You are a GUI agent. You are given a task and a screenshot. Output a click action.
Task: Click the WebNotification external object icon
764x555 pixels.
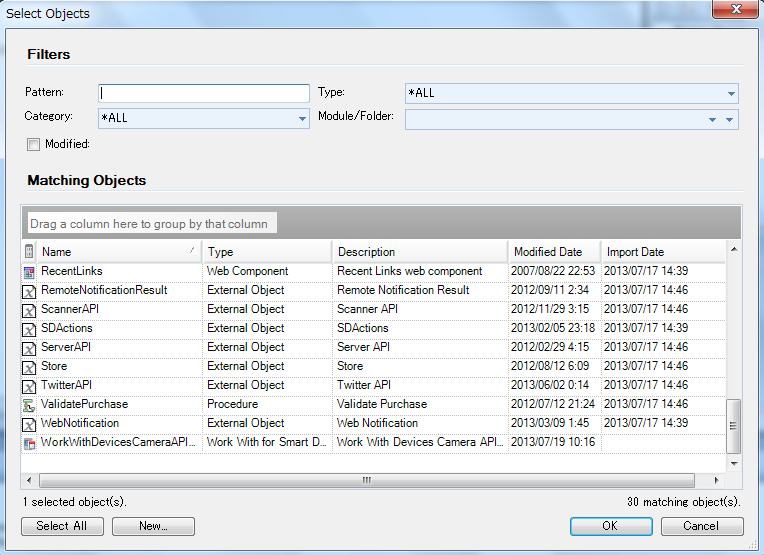tap(29, 424)
